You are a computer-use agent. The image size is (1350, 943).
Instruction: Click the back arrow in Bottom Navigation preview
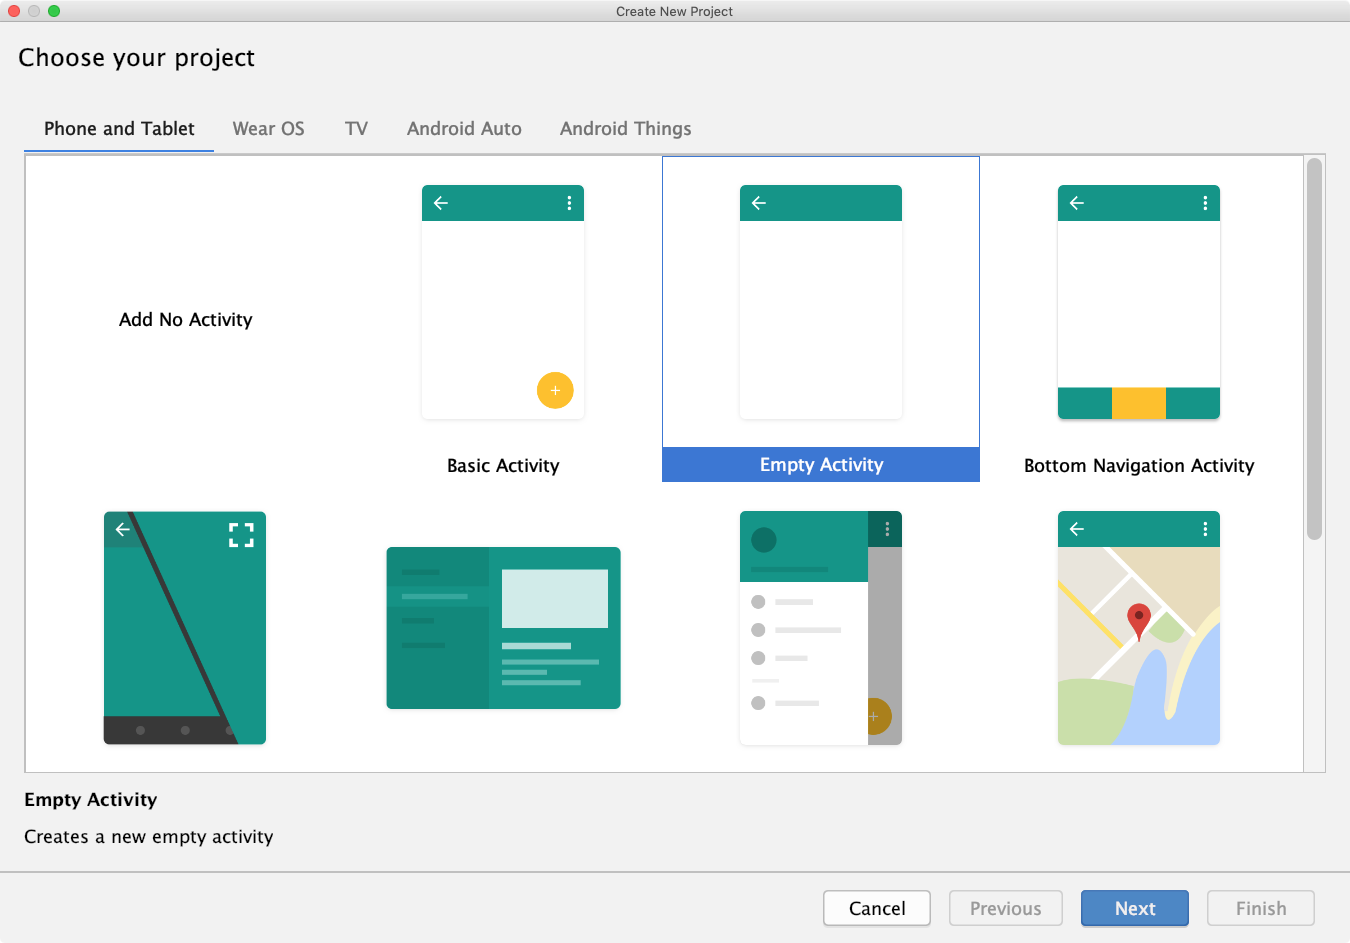click(1075, 203)
